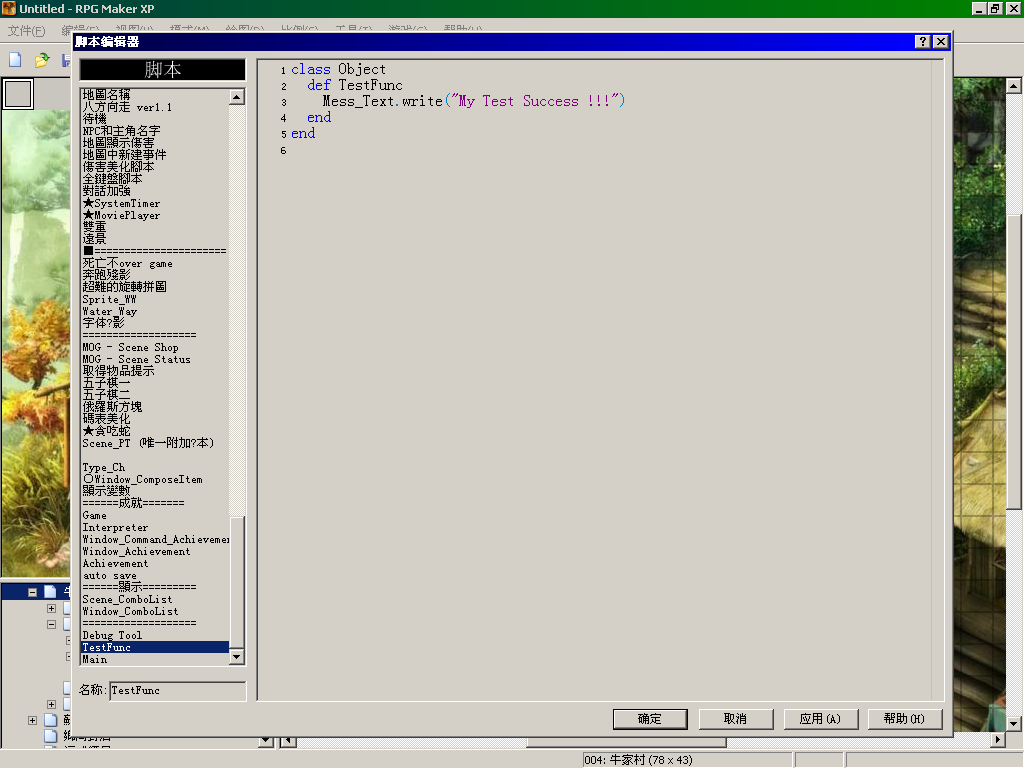
Task: Click code line 'class Object'
Action: (x=338, y=69)
